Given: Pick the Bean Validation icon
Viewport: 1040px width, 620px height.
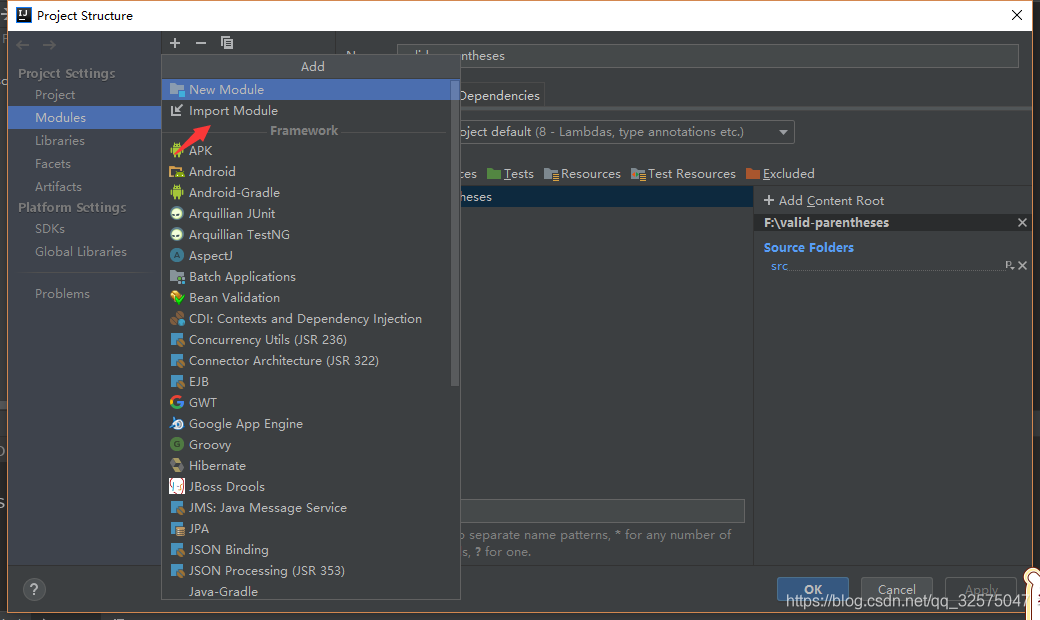Looking at the screenshot, I should (177, 298).
